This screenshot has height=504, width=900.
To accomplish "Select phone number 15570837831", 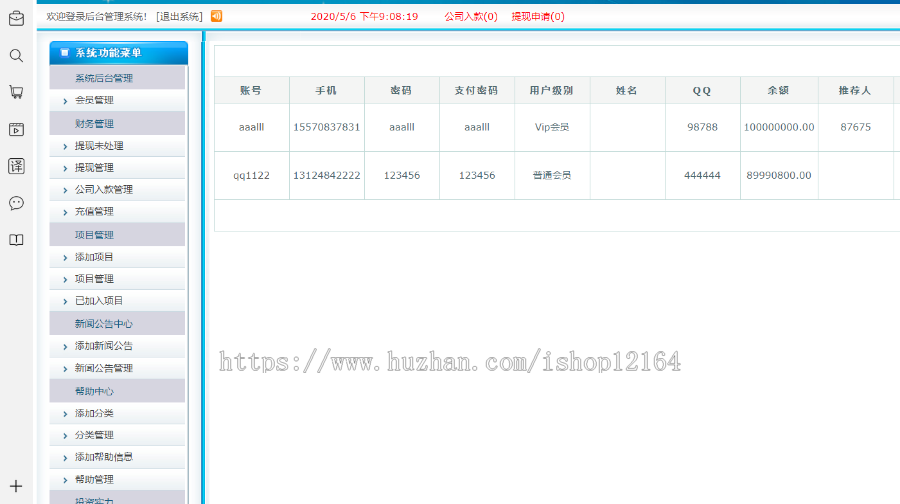I will pyautogui.click(x=327, y=127).
